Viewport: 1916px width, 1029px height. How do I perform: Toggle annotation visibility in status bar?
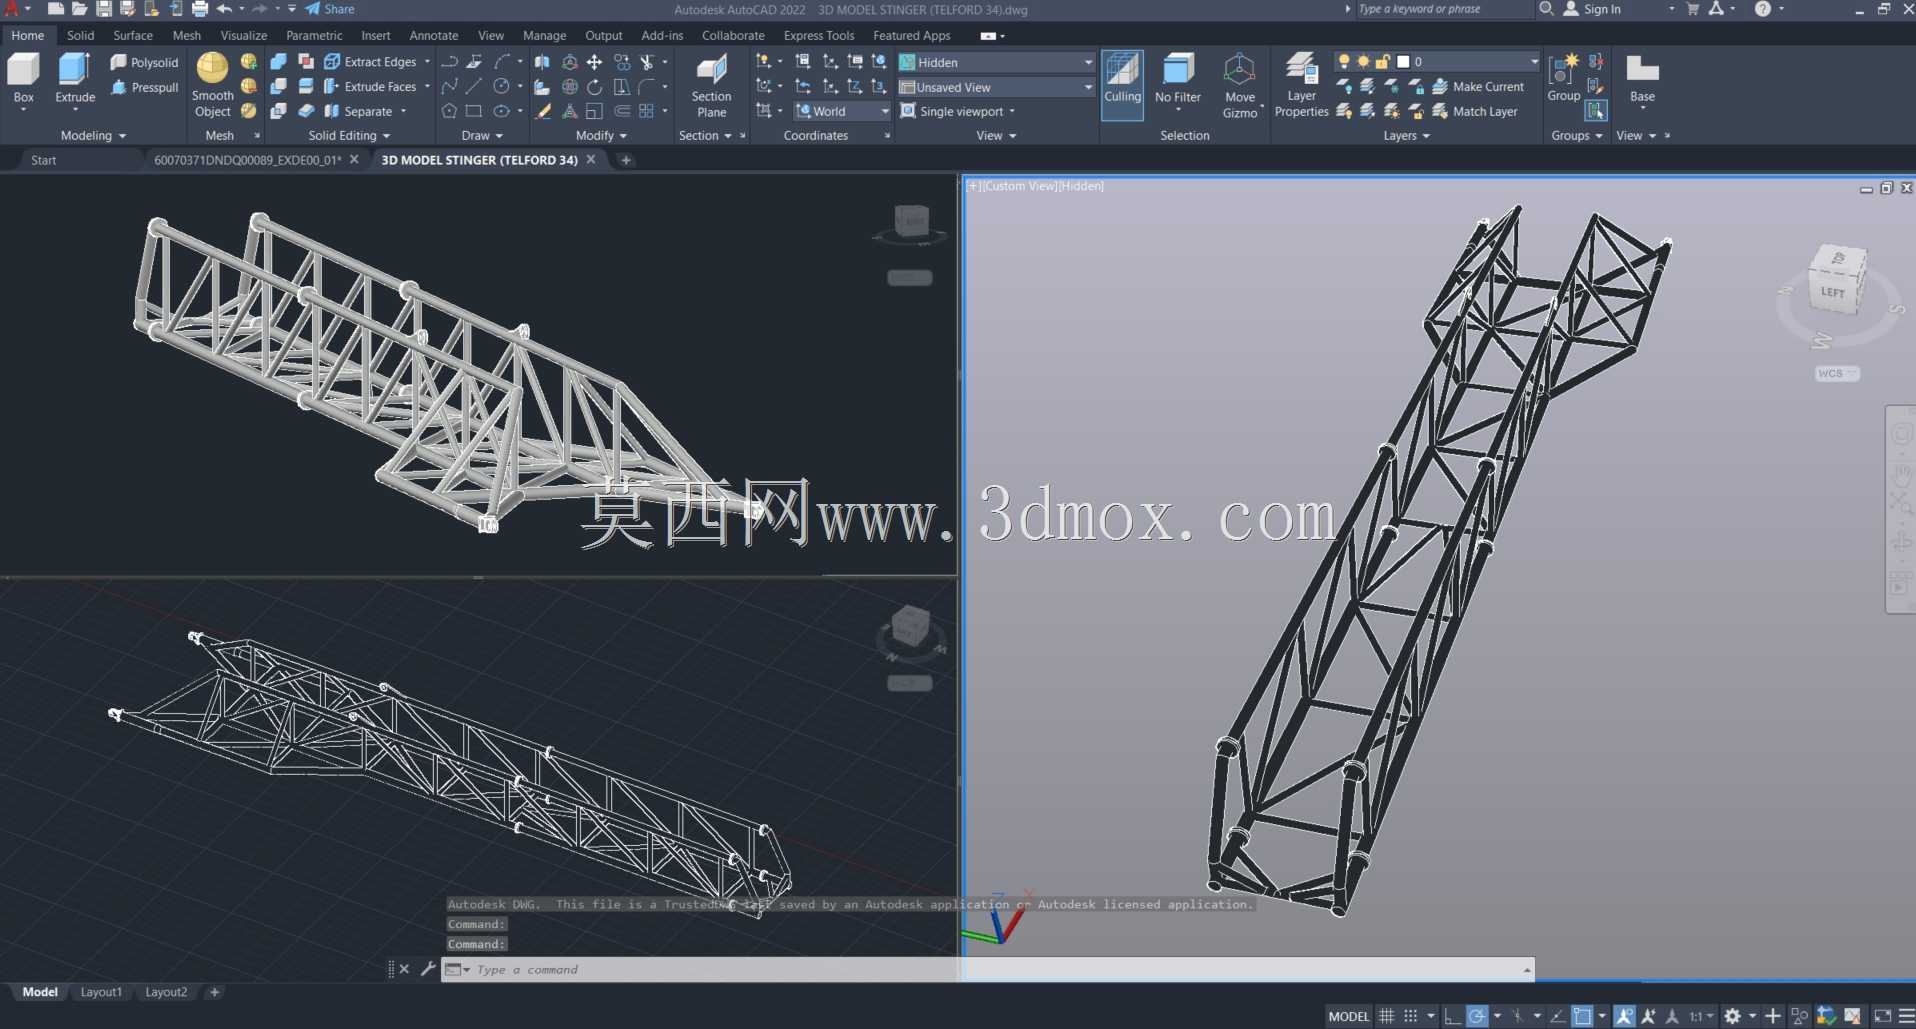pos(1624,1016)
